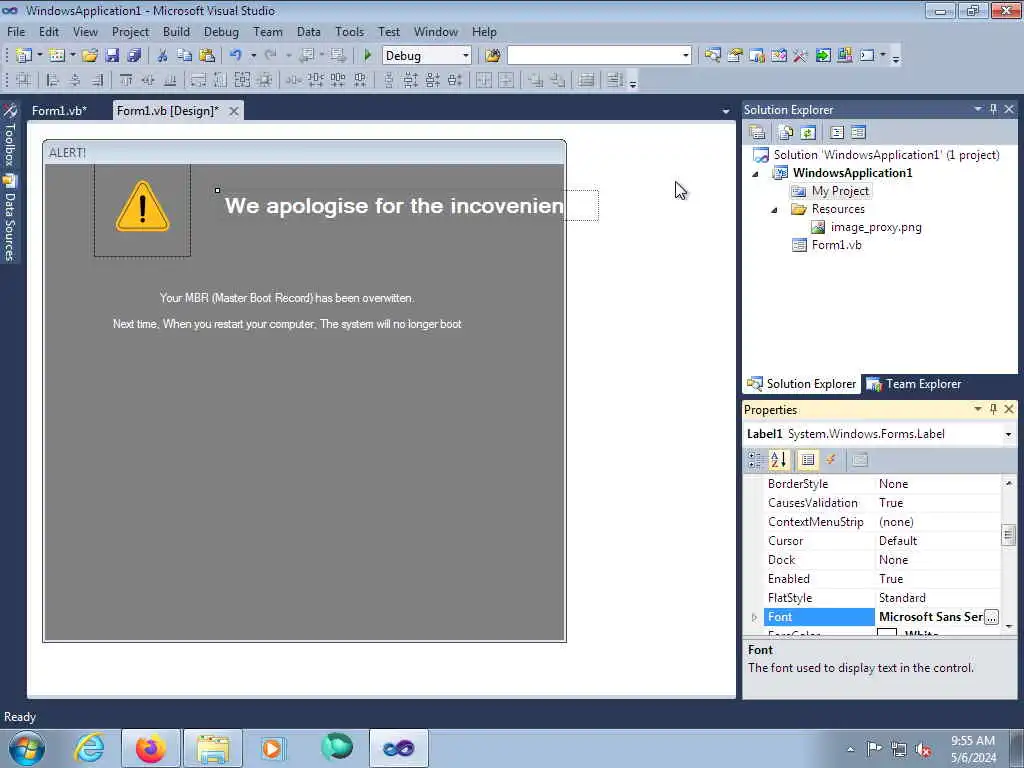Click the Save All icon
Image resolution: width=1024 pixels, height=768 pixels.
[134, 56]
